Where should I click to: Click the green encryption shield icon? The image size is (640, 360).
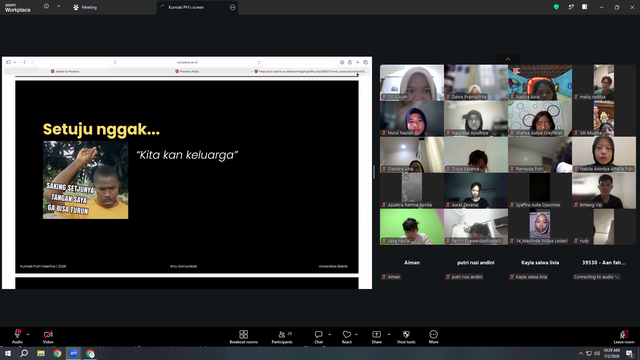(556, 7)
